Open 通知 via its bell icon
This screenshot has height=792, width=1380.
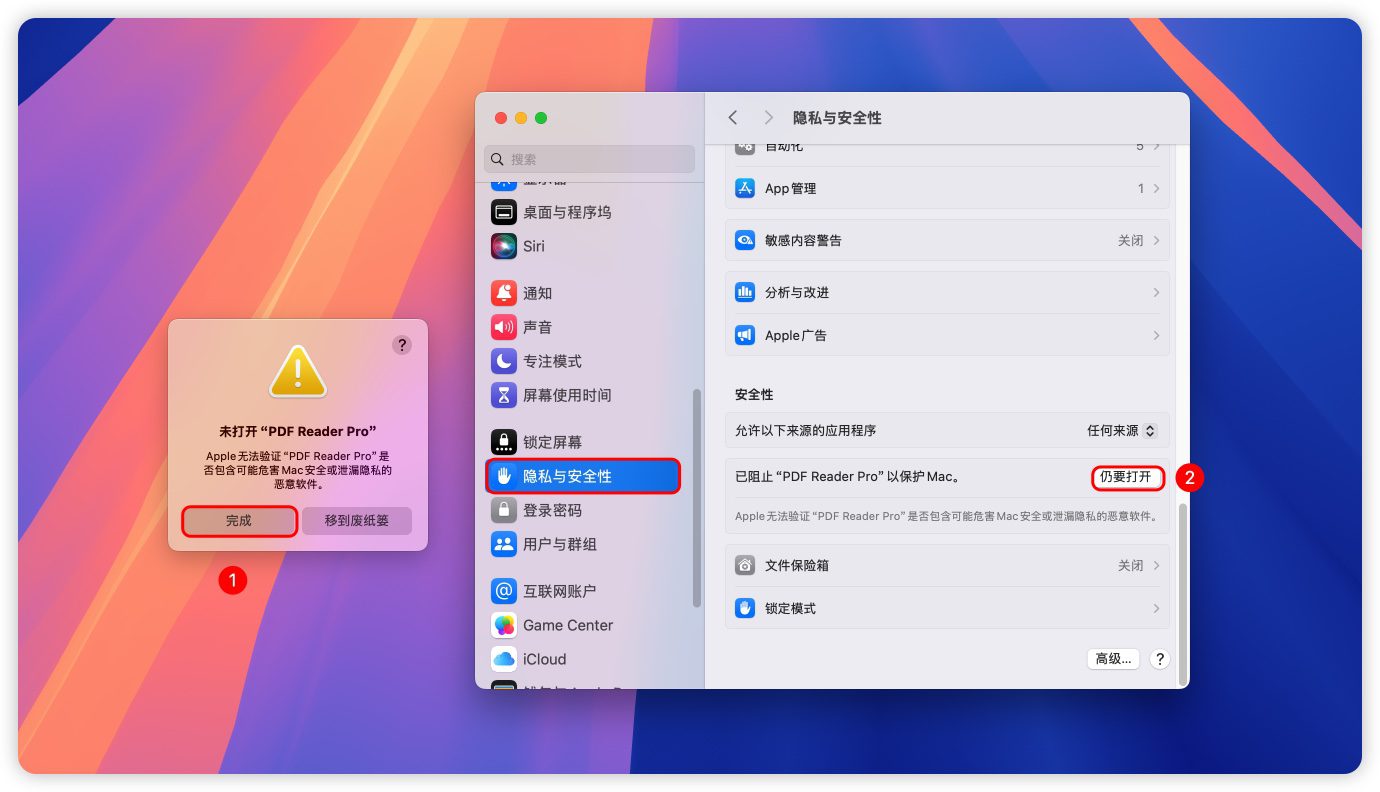pos(504,293)
